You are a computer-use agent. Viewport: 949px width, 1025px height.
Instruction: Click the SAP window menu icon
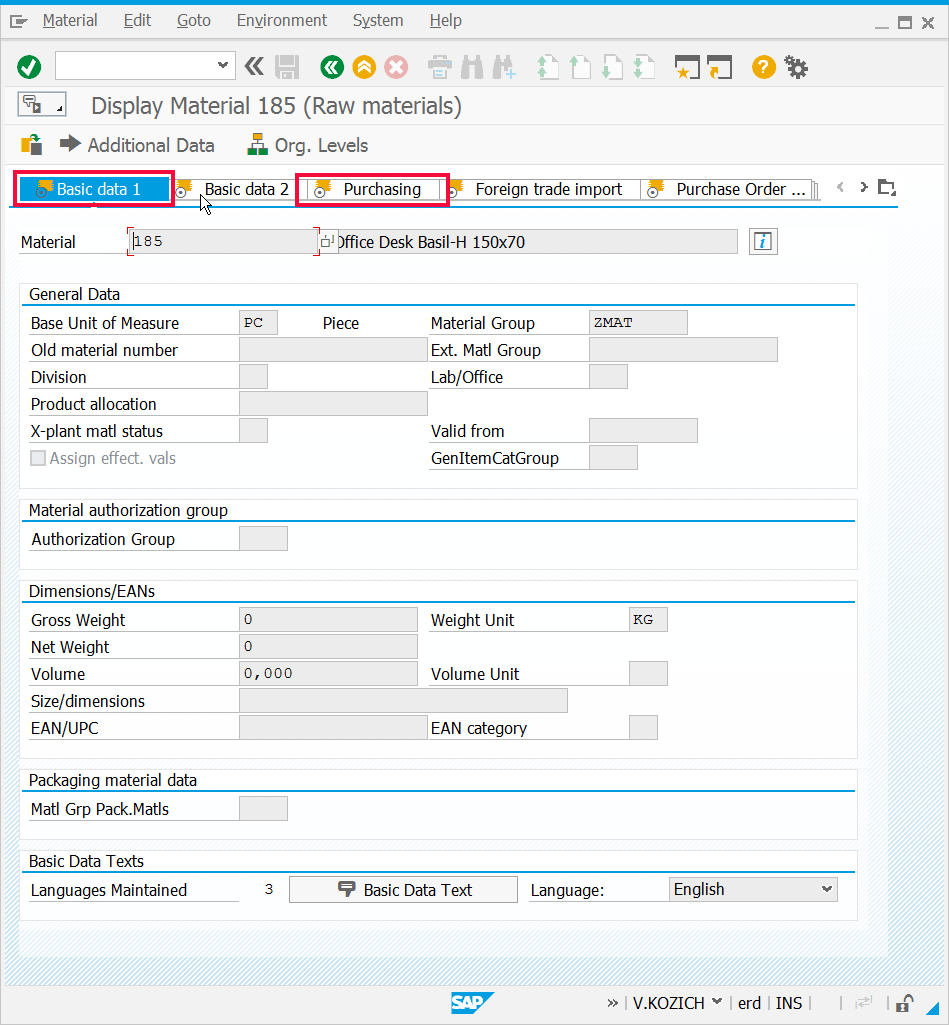click(18, 22)
